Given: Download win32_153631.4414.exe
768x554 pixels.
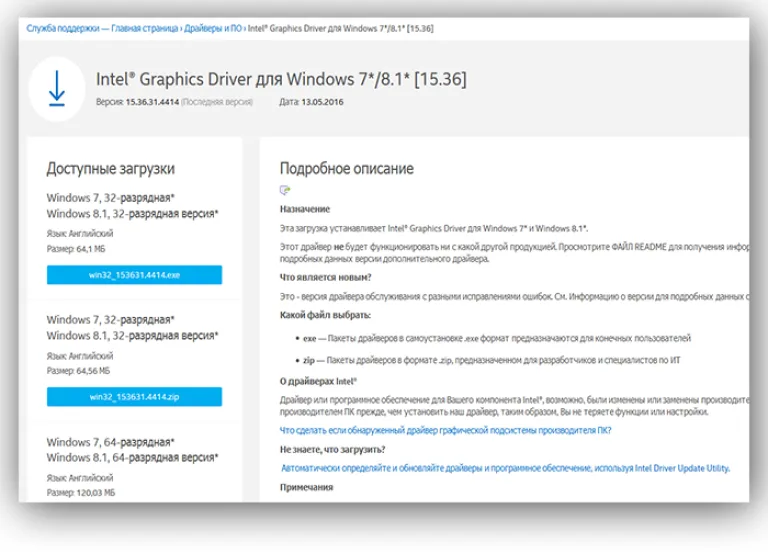Looking at the screenshot, I should click(134, 275).
